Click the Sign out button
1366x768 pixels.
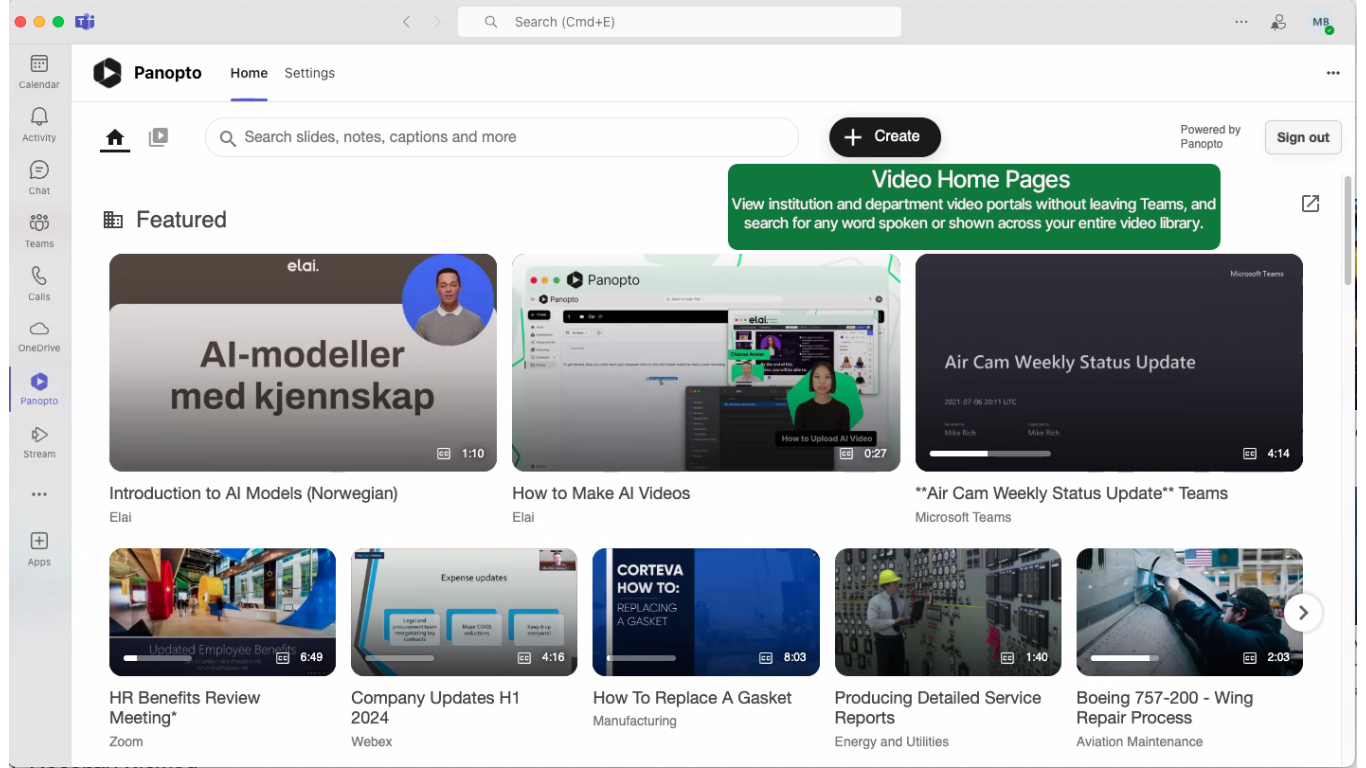[x=1303, y=138]
